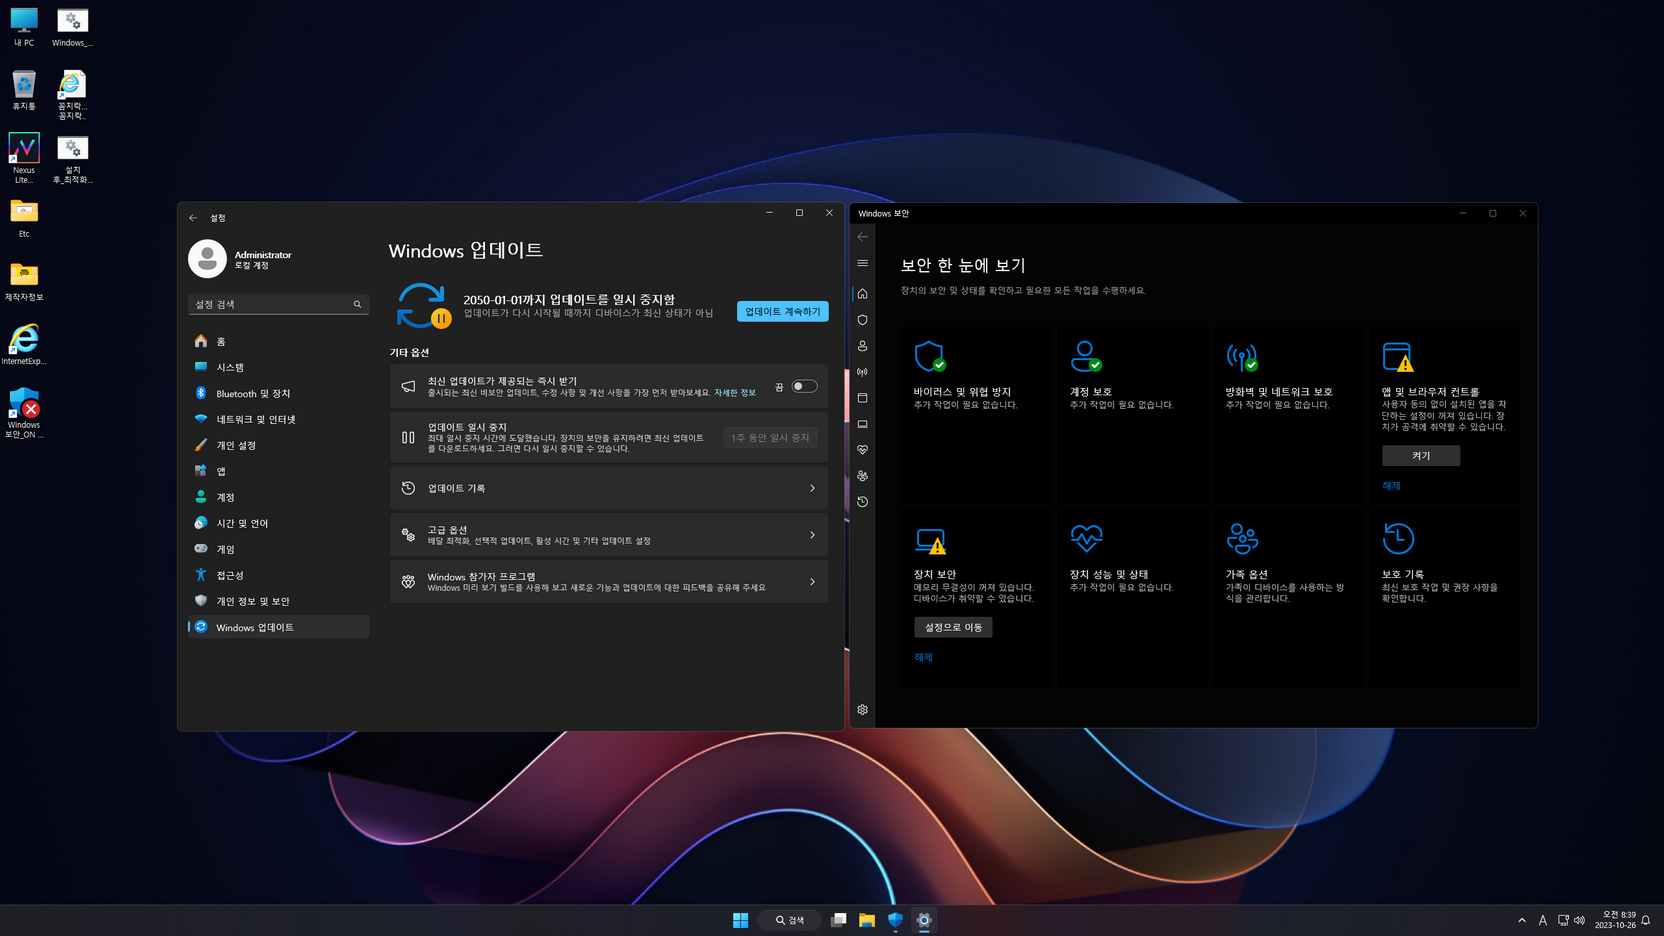
Task: Select 접근성 in Settings navigation
Action: (278, 575)
